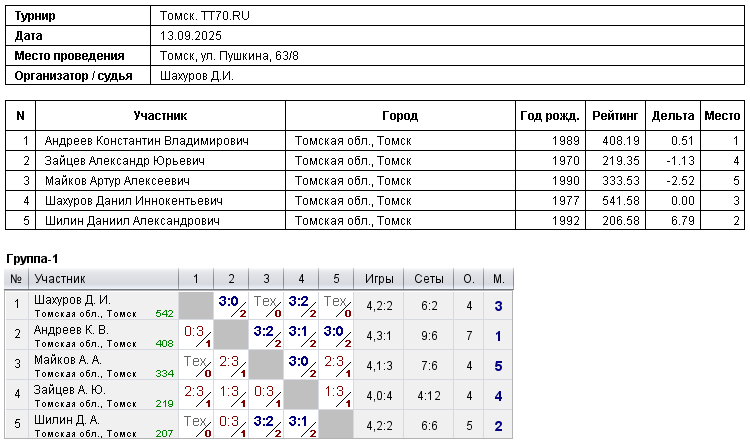
Task: Click green rating 207 in group table
Action: point(165,433)
